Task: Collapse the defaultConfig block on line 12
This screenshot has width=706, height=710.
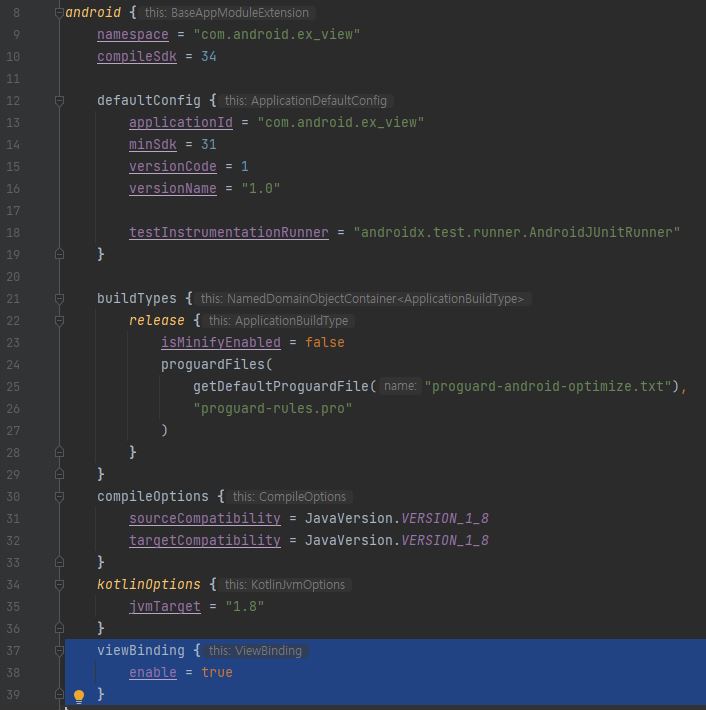Action: coord(59,101)
